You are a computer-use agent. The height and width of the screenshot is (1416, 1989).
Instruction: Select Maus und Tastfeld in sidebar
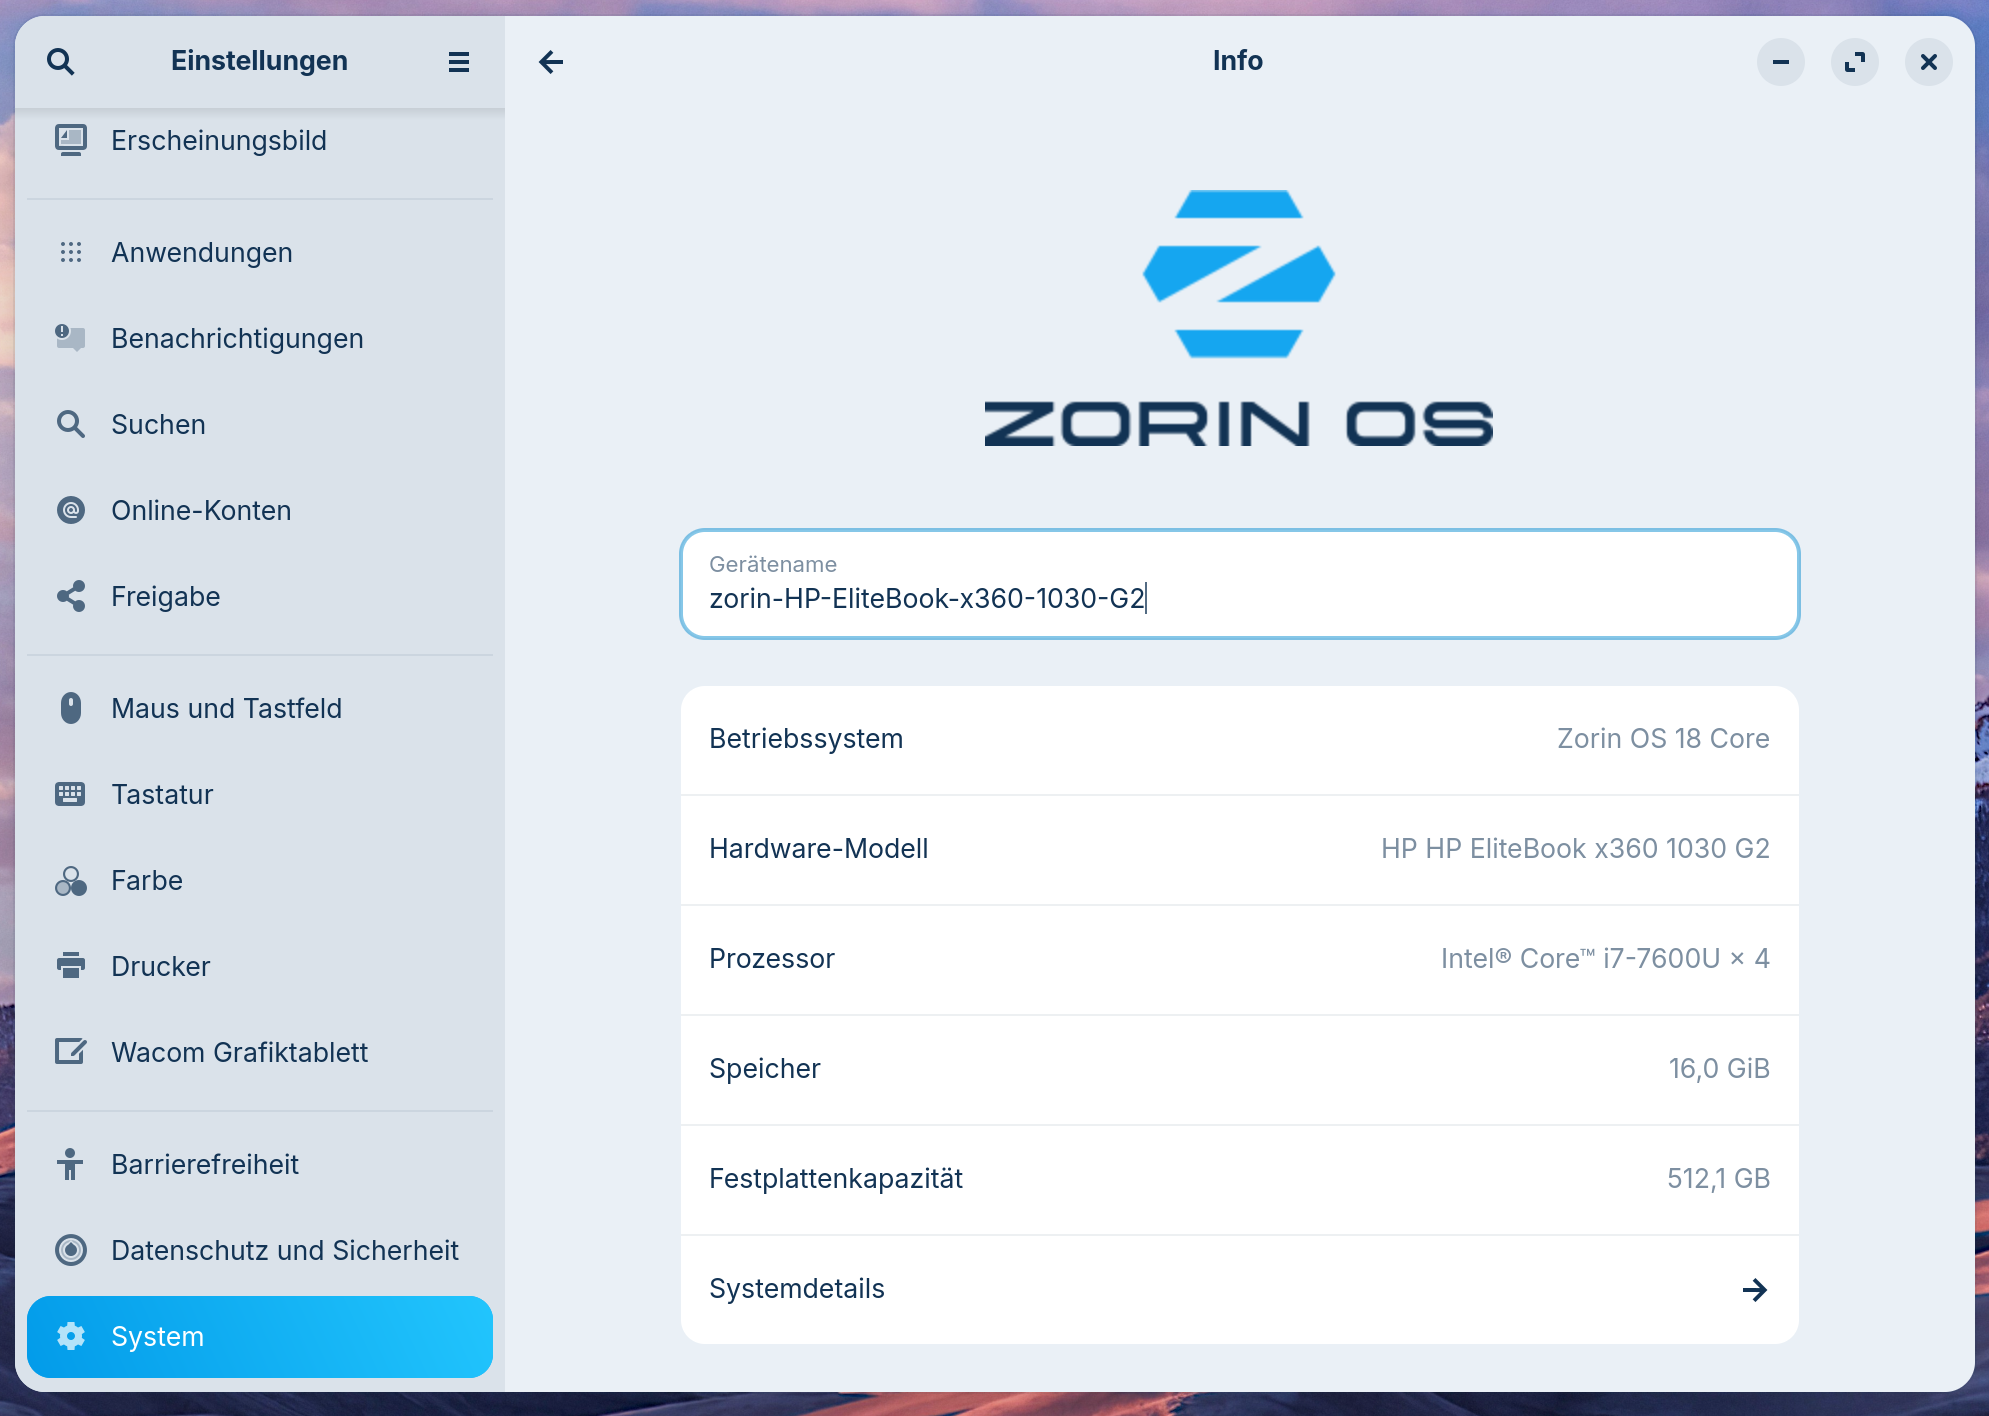(226, 708)
